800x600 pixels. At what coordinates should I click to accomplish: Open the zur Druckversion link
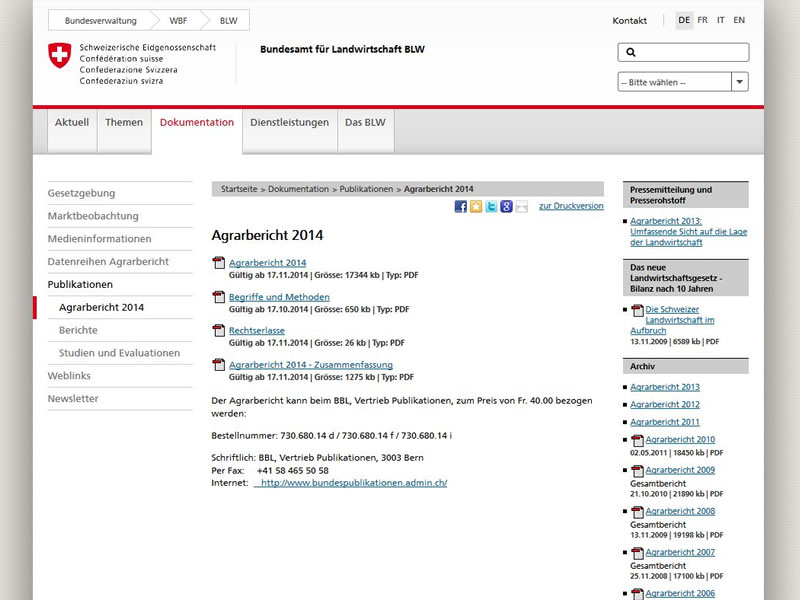coord(571,206)
